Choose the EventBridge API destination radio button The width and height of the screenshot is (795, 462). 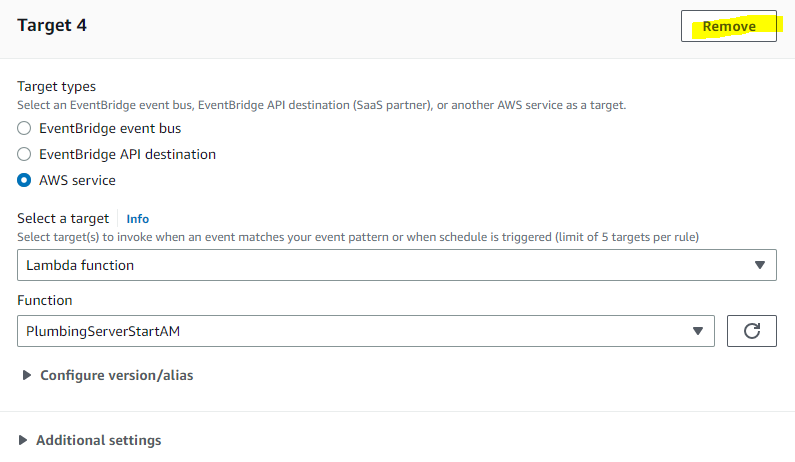coord(24,155)
